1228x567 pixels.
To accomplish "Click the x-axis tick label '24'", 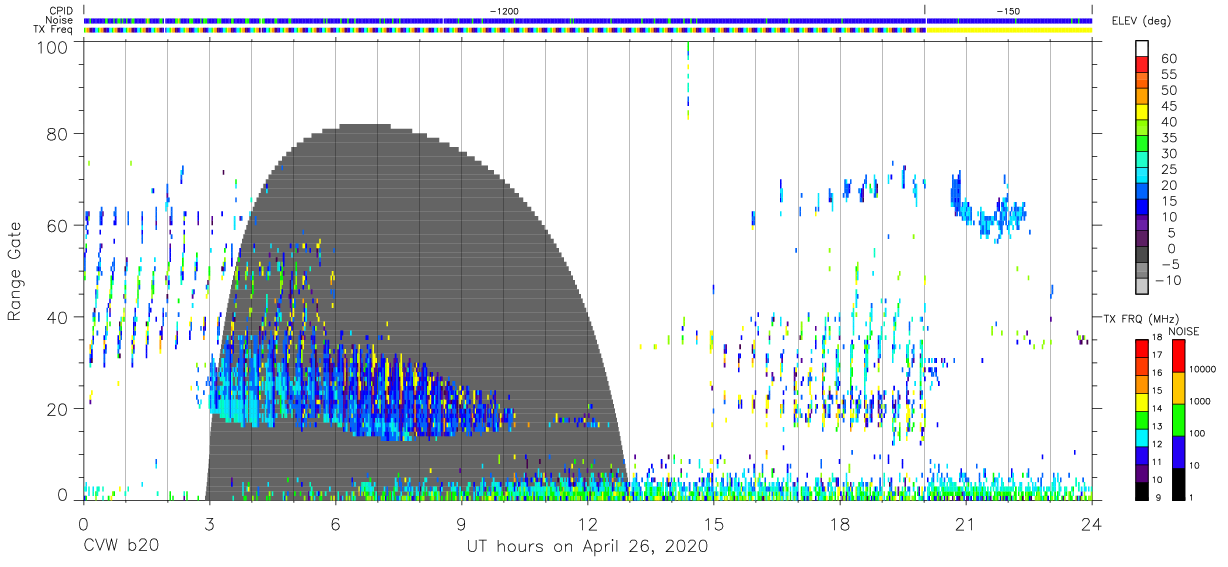I will click(1092, 524).
